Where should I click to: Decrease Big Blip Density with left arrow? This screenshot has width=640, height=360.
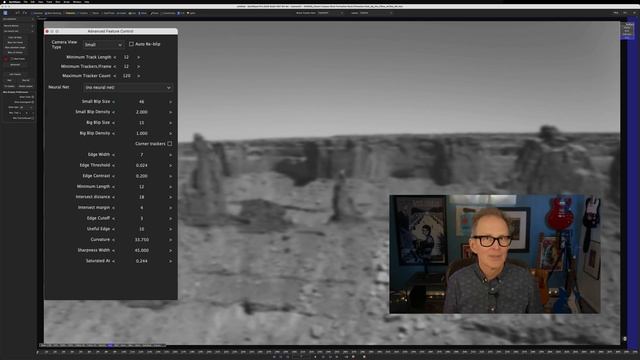(113, 133)
